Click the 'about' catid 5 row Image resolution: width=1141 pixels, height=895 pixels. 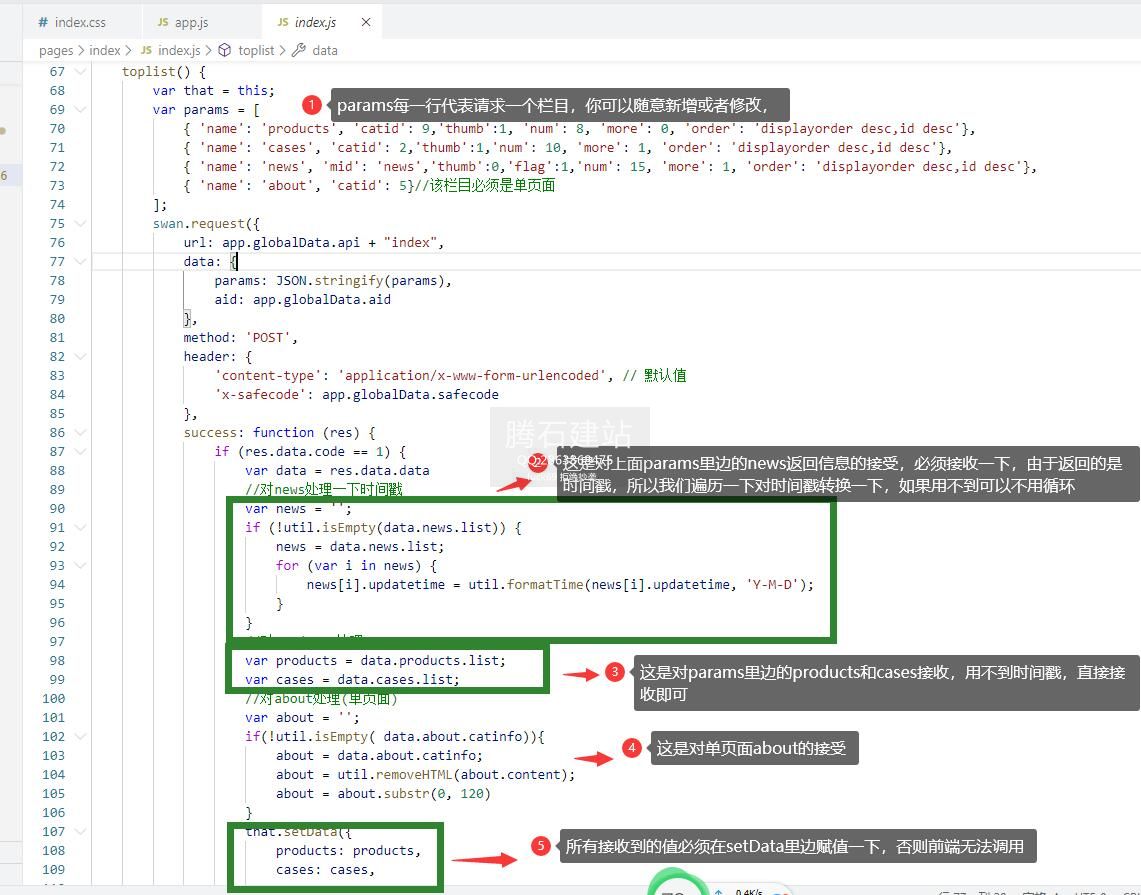click(x=370, y=186)
